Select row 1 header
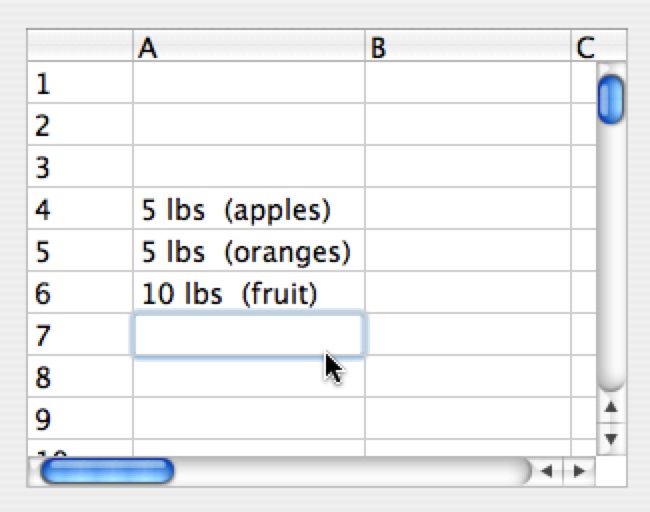The height and width of the screenshot is (512, 650). coord(80,84)
